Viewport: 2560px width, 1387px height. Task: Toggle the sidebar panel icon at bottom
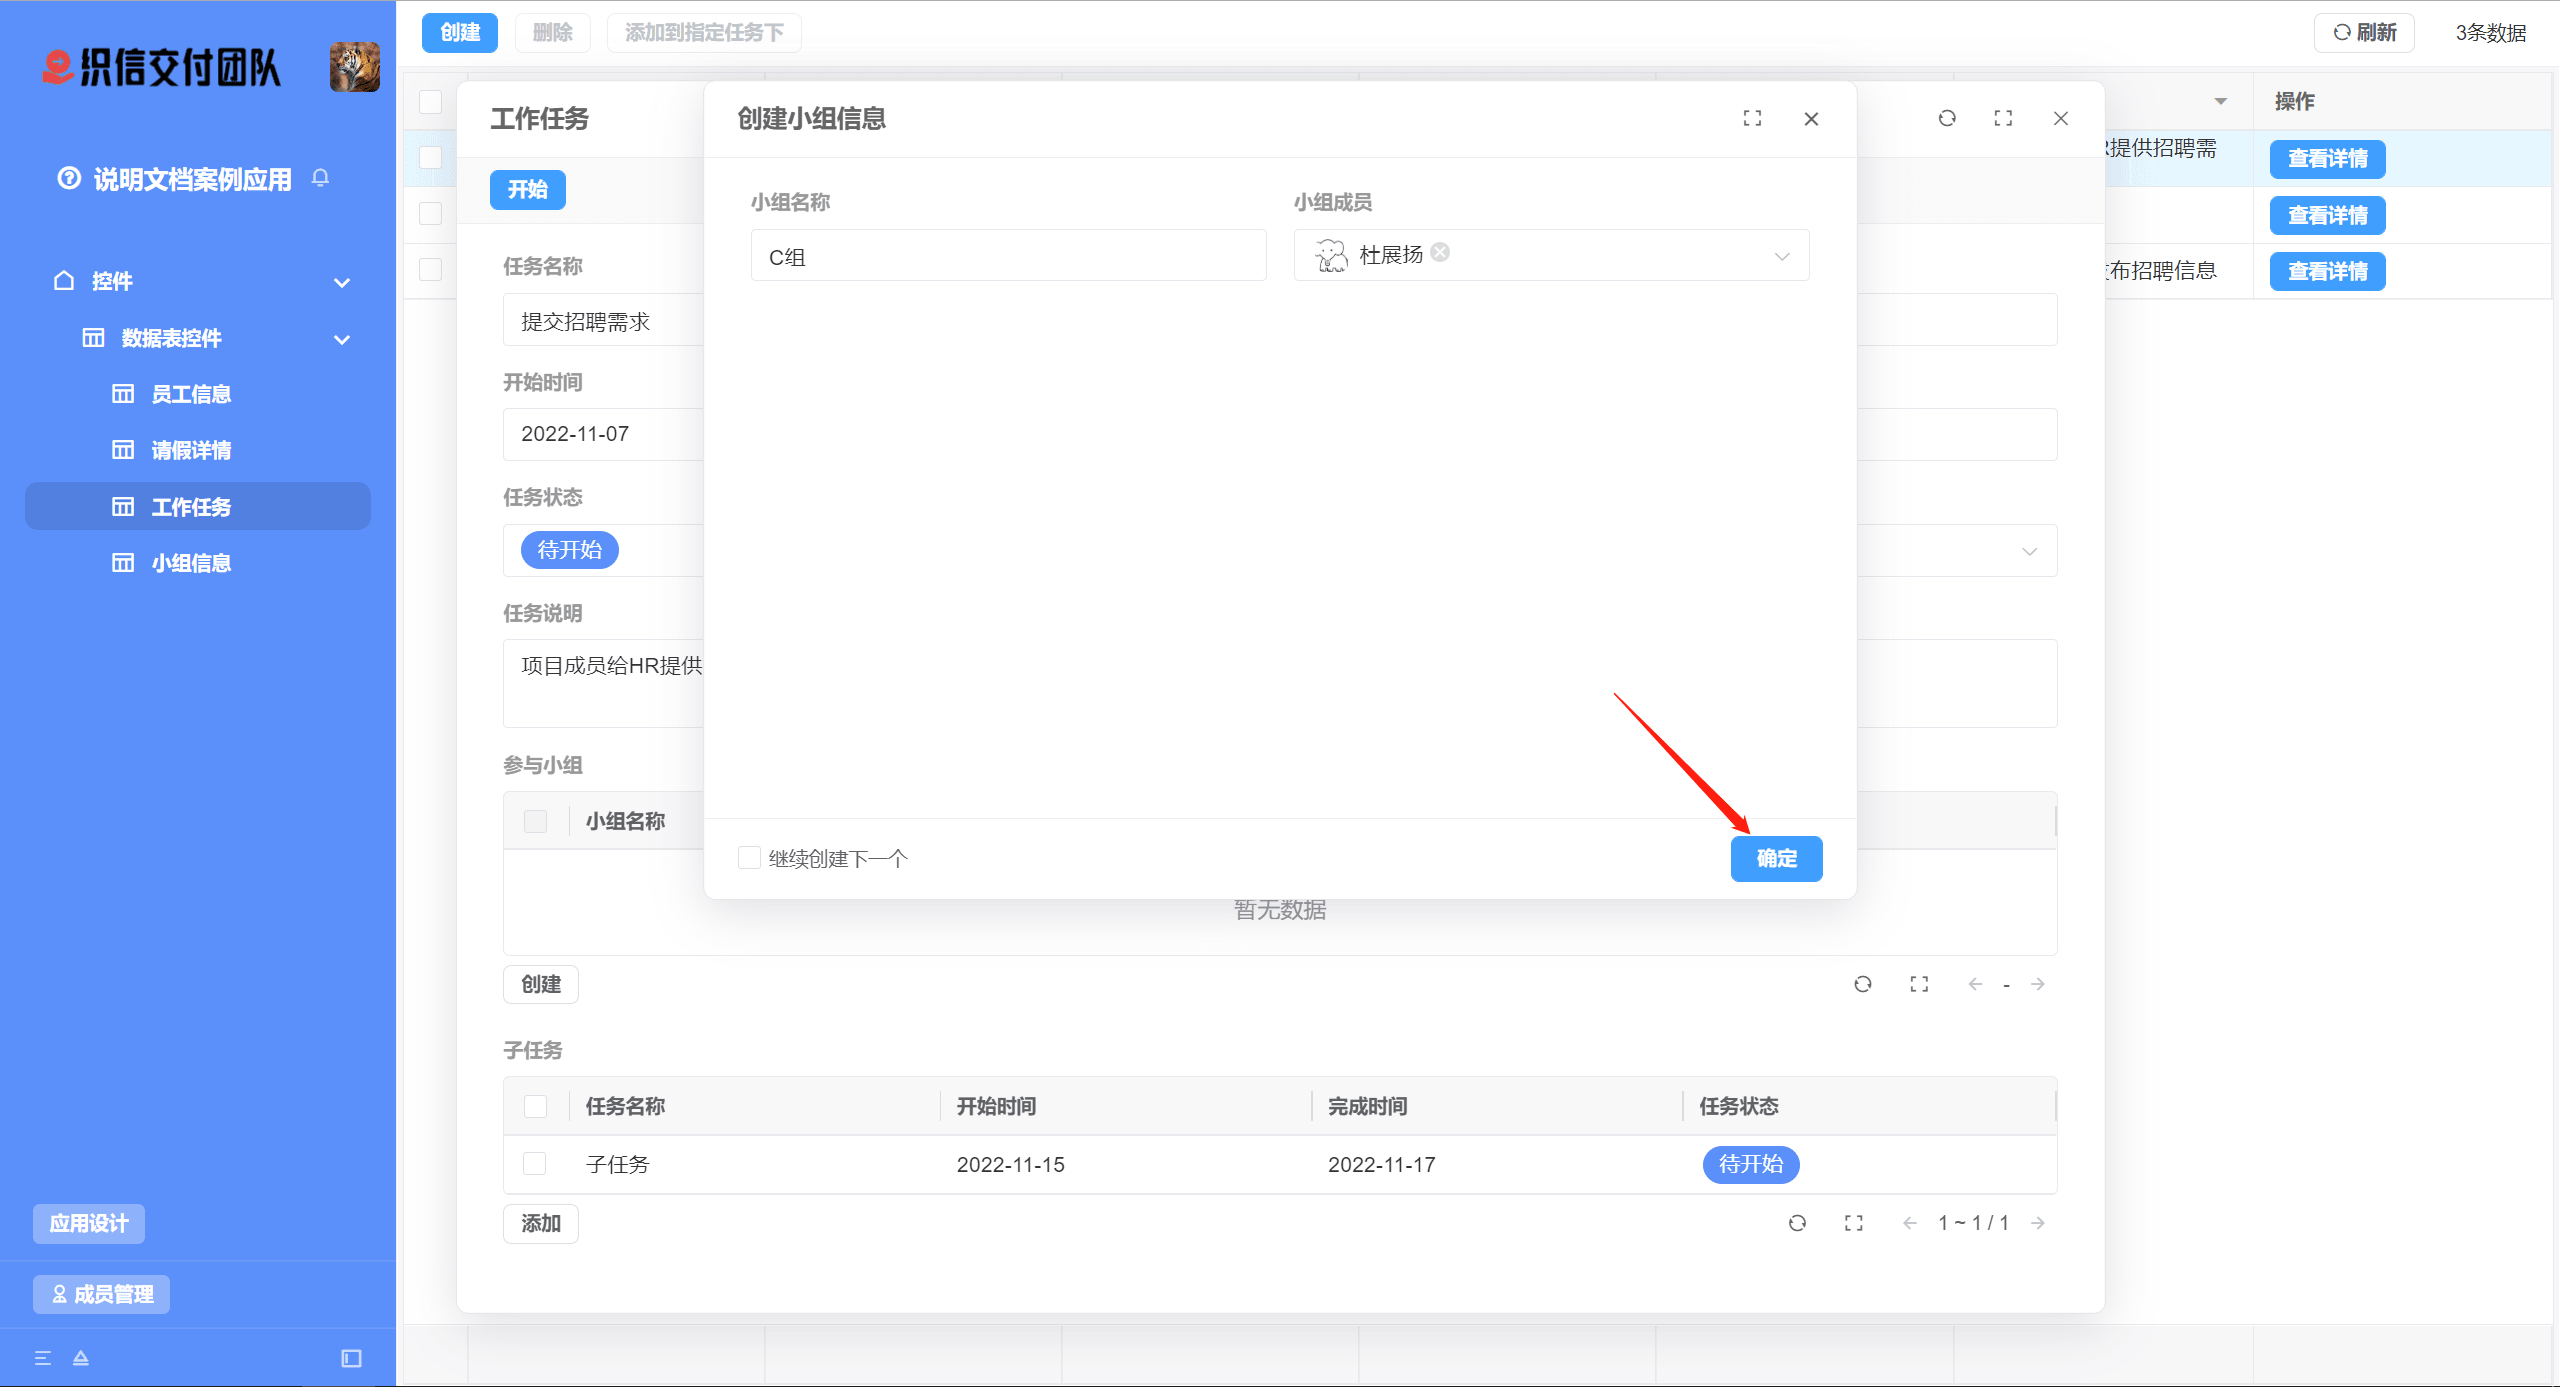click(351, 1358)
